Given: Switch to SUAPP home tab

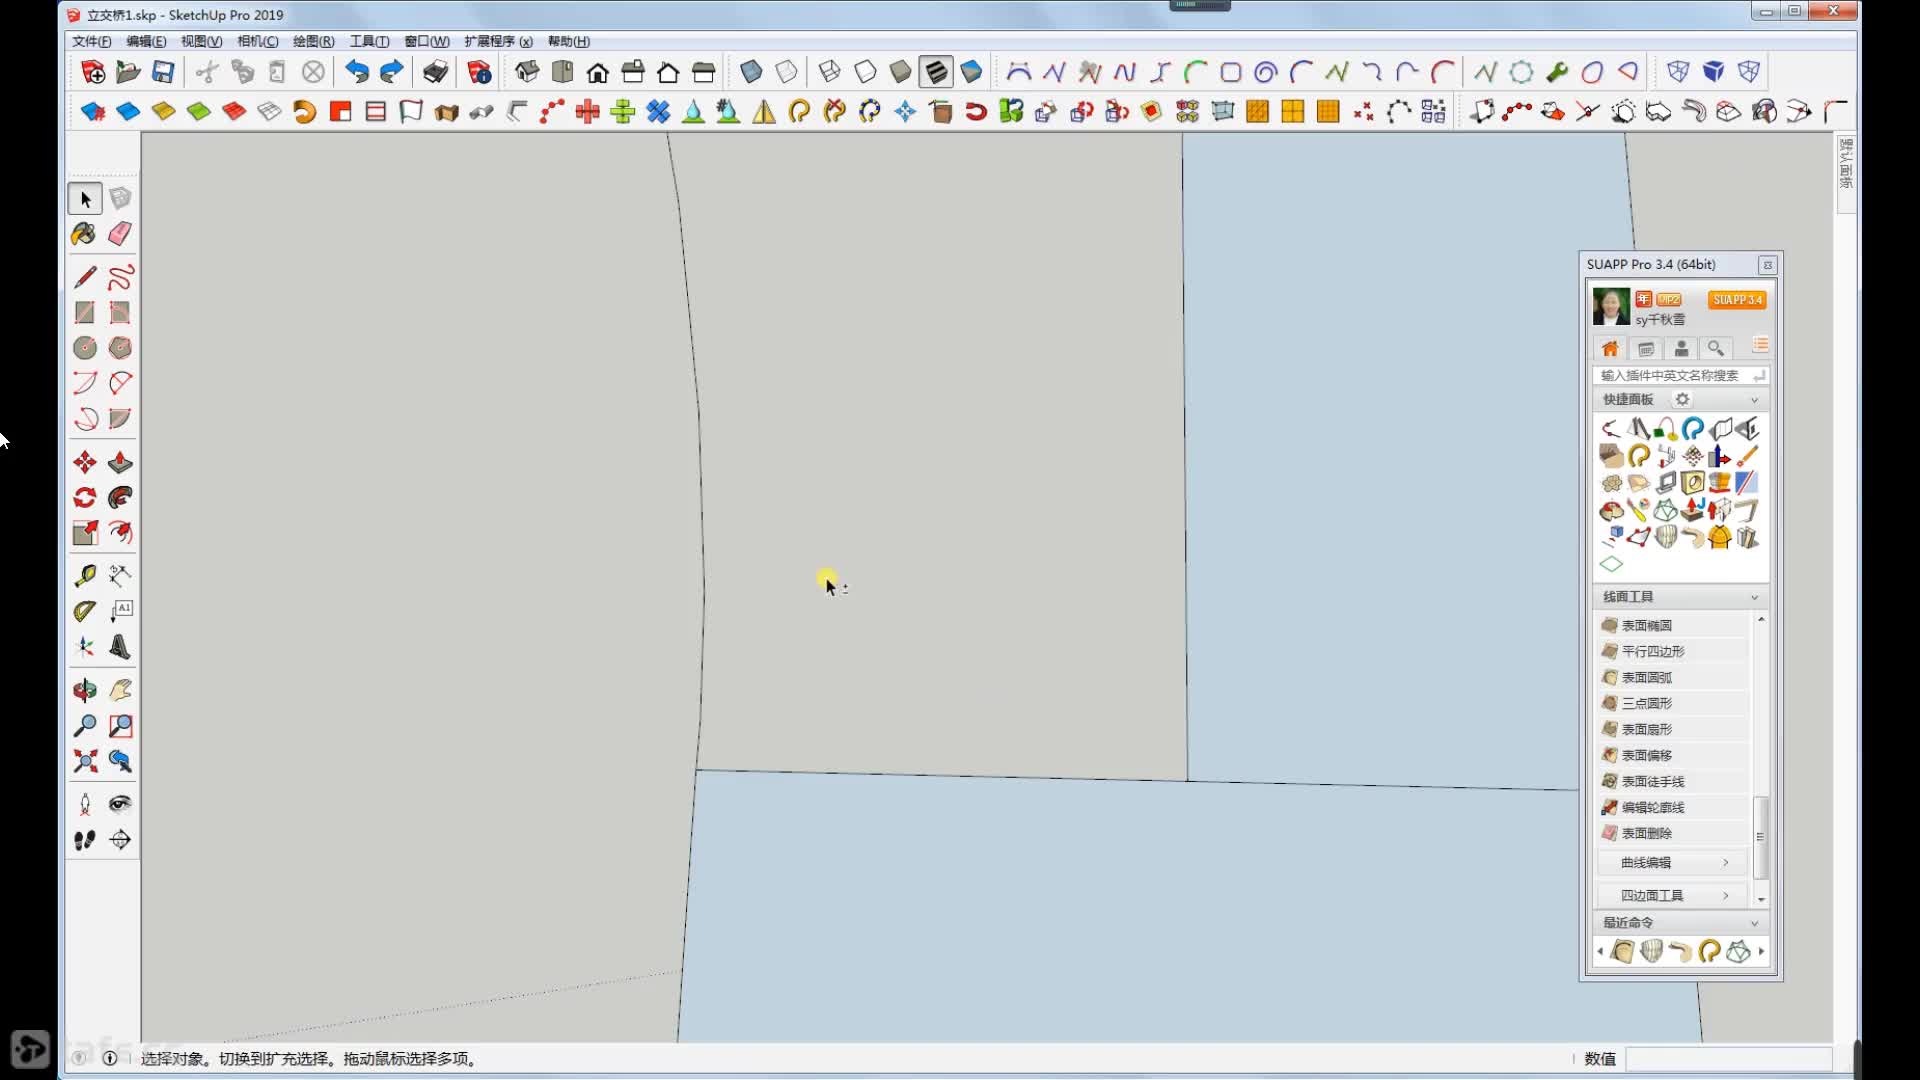Looking at the screenshot, I should 1610,348.
